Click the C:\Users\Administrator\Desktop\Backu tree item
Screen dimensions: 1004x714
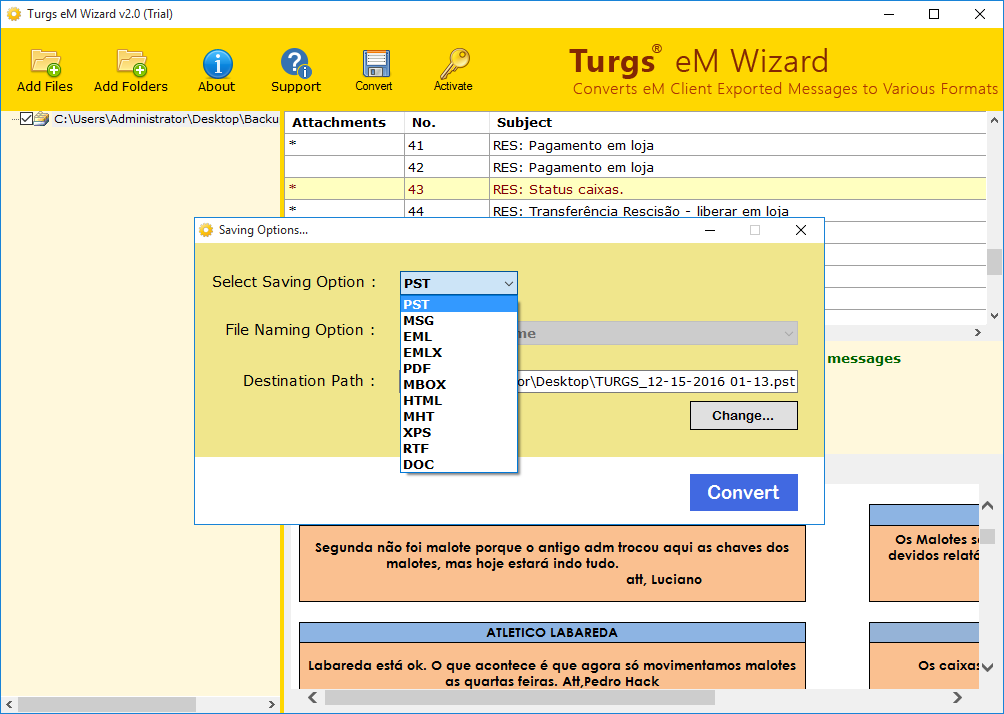coord(166,118)
